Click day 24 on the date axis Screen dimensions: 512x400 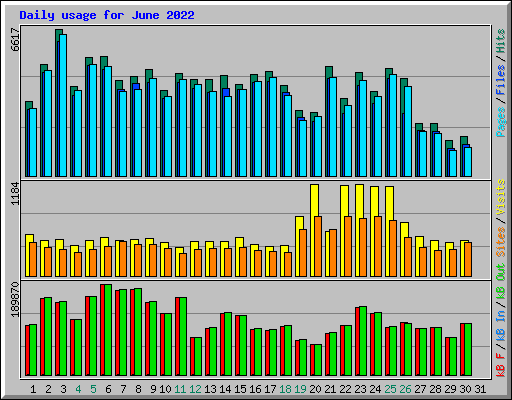[x=375, y=389]
